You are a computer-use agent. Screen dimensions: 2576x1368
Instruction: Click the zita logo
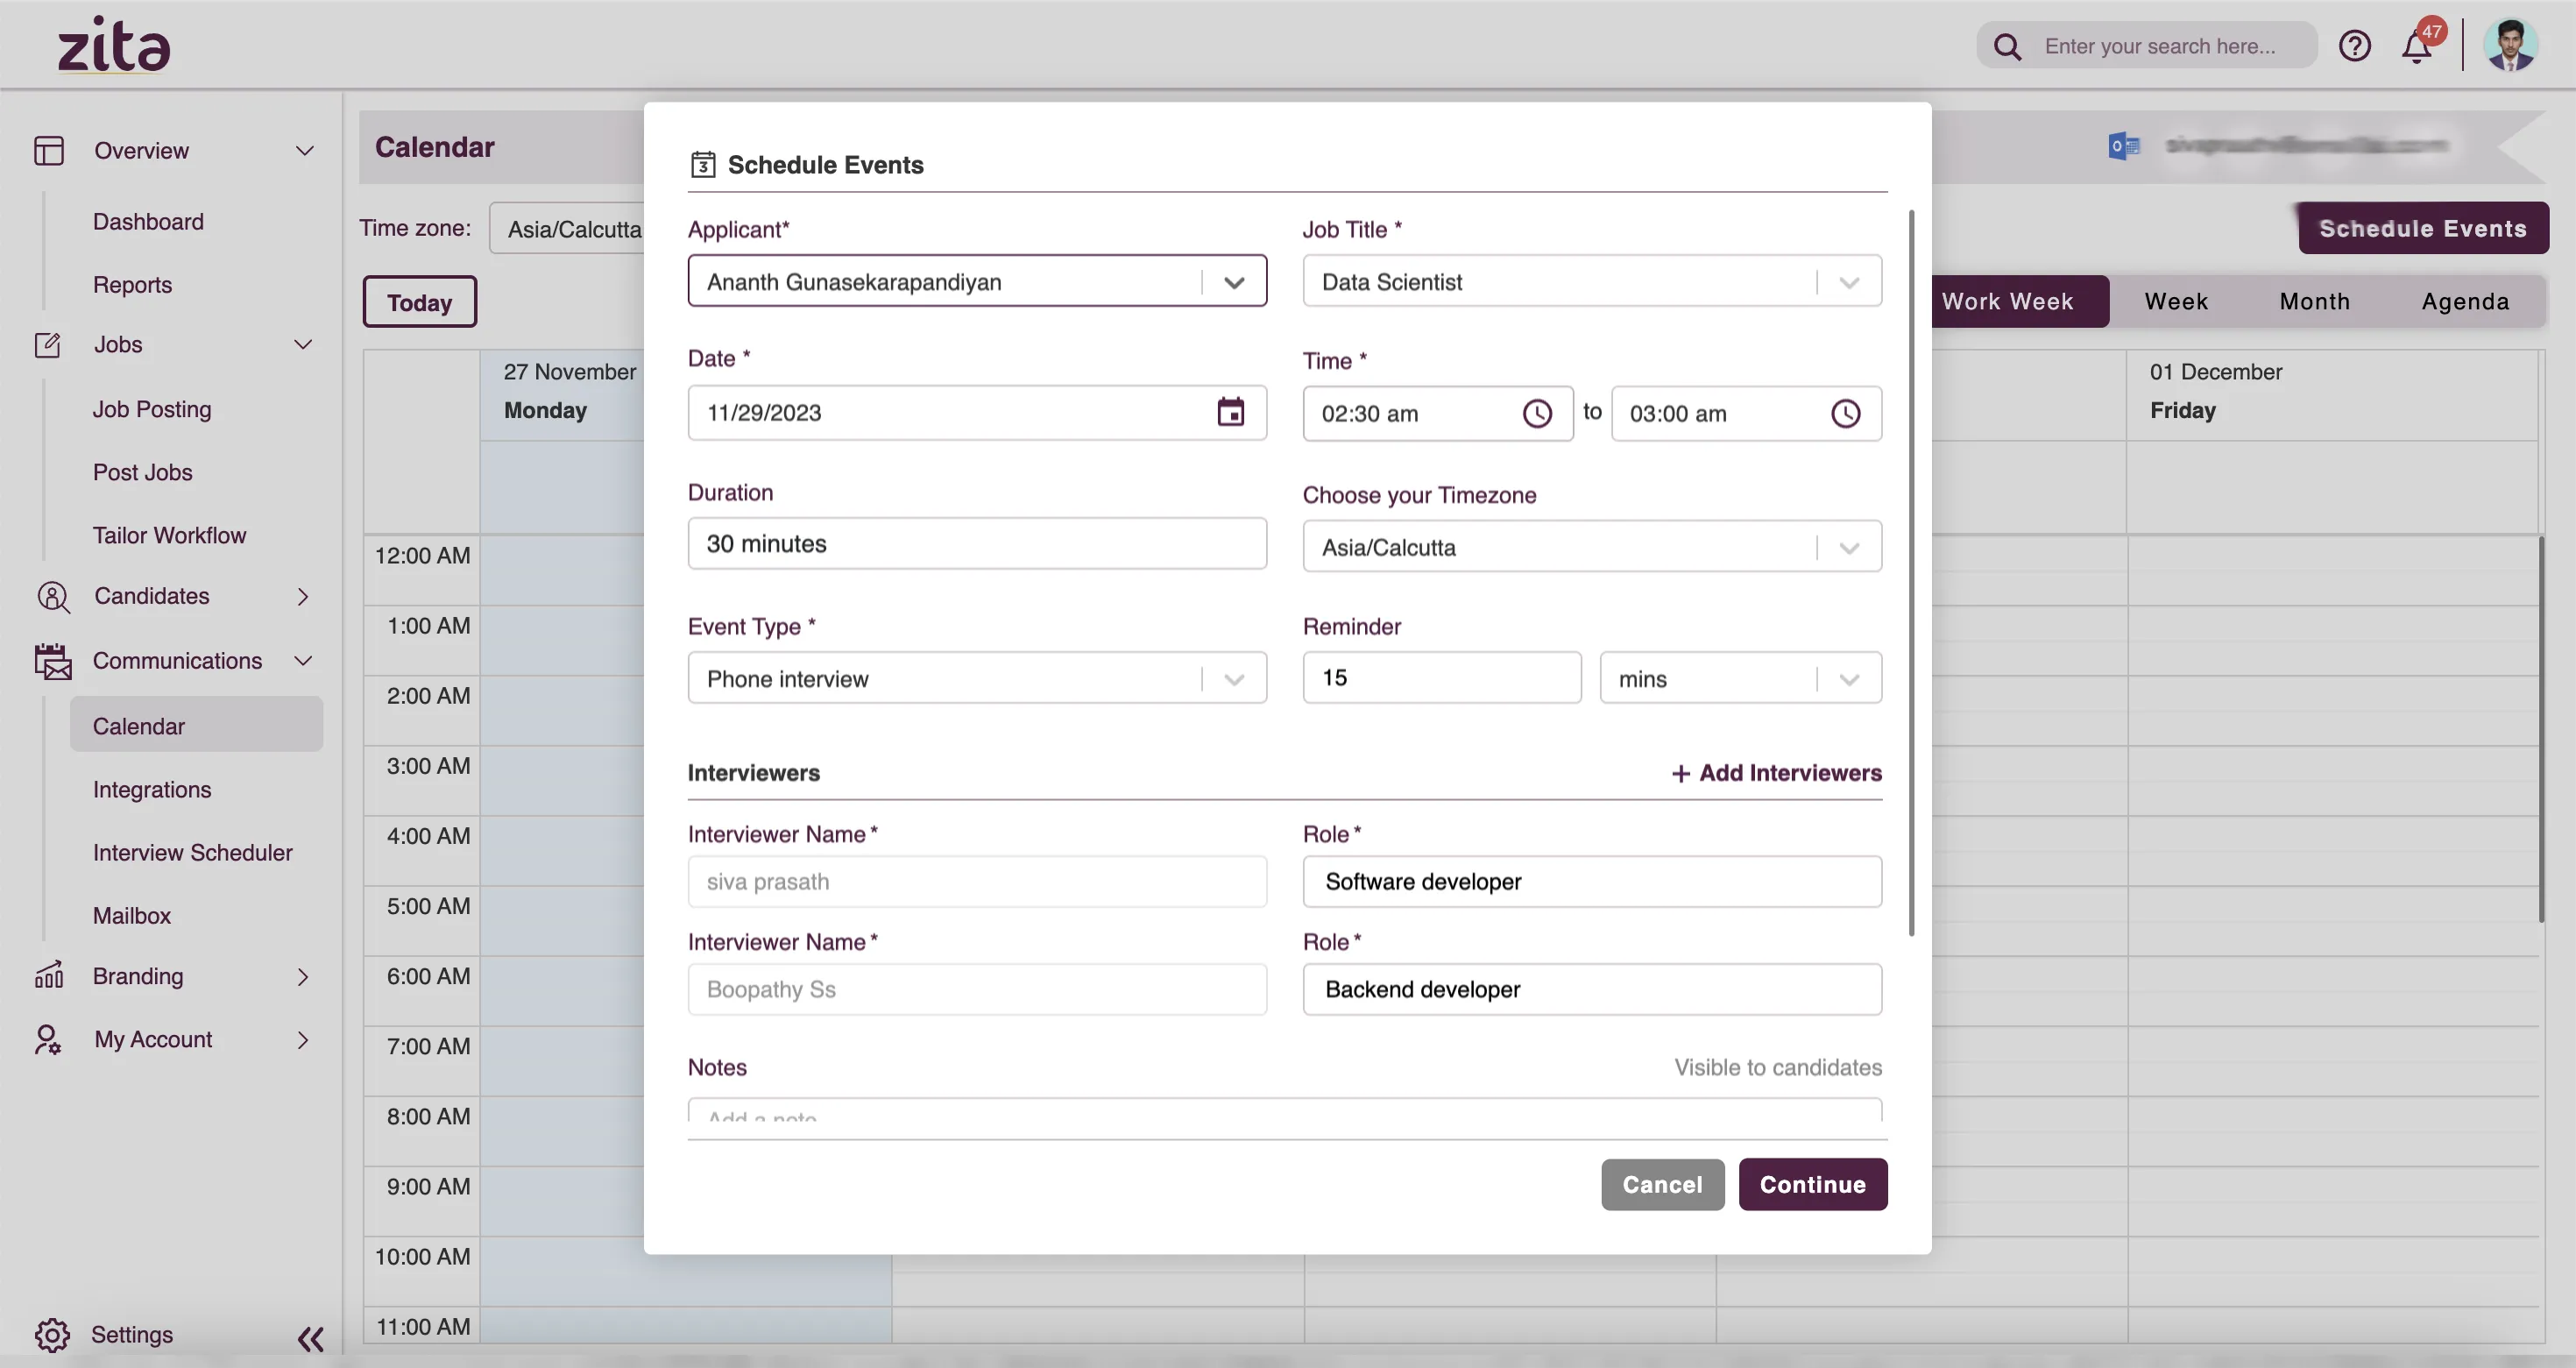(114, 45)
